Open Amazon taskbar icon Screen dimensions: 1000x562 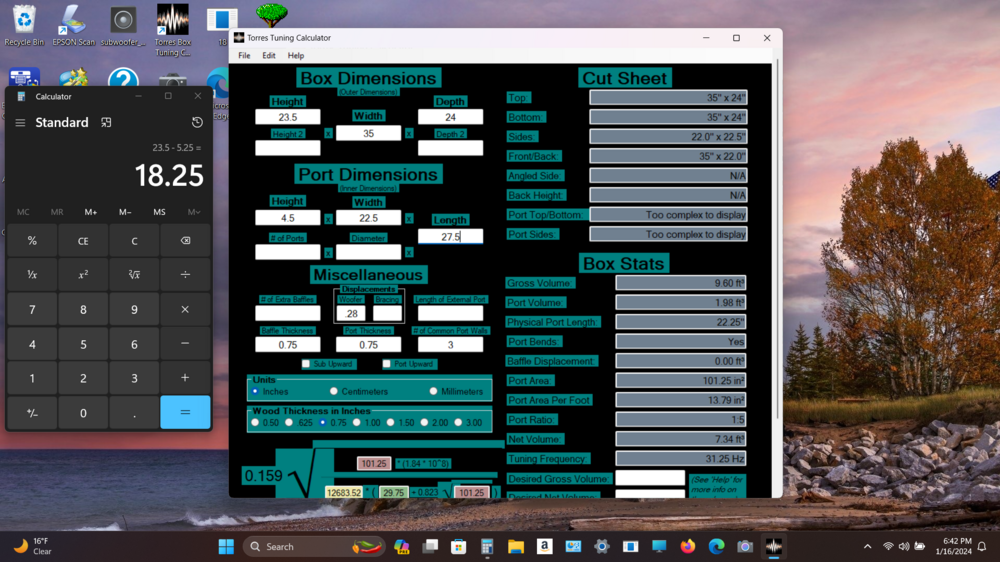click(544, 547)
